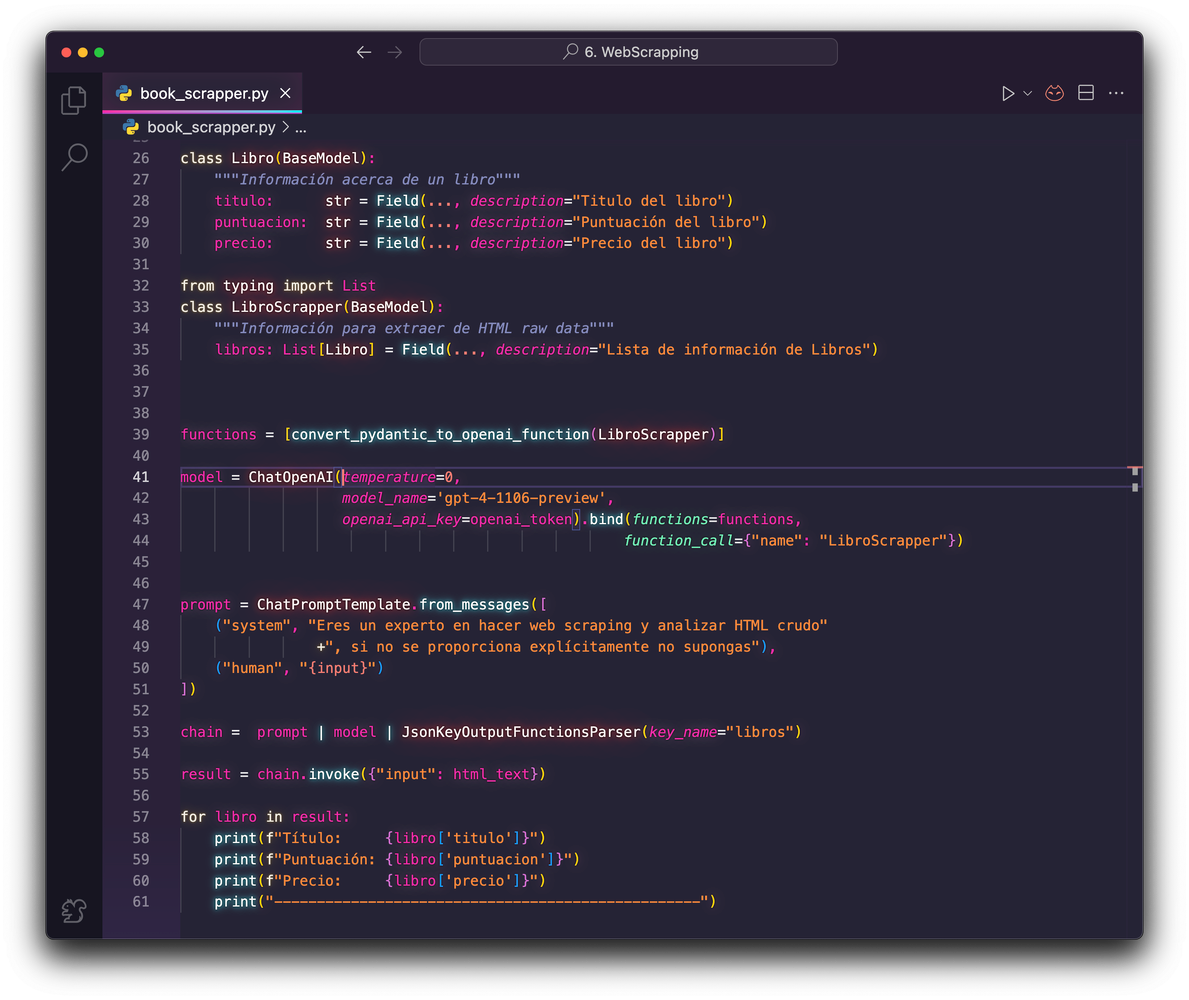Open the Explorer sidebar

click(74, 100)
